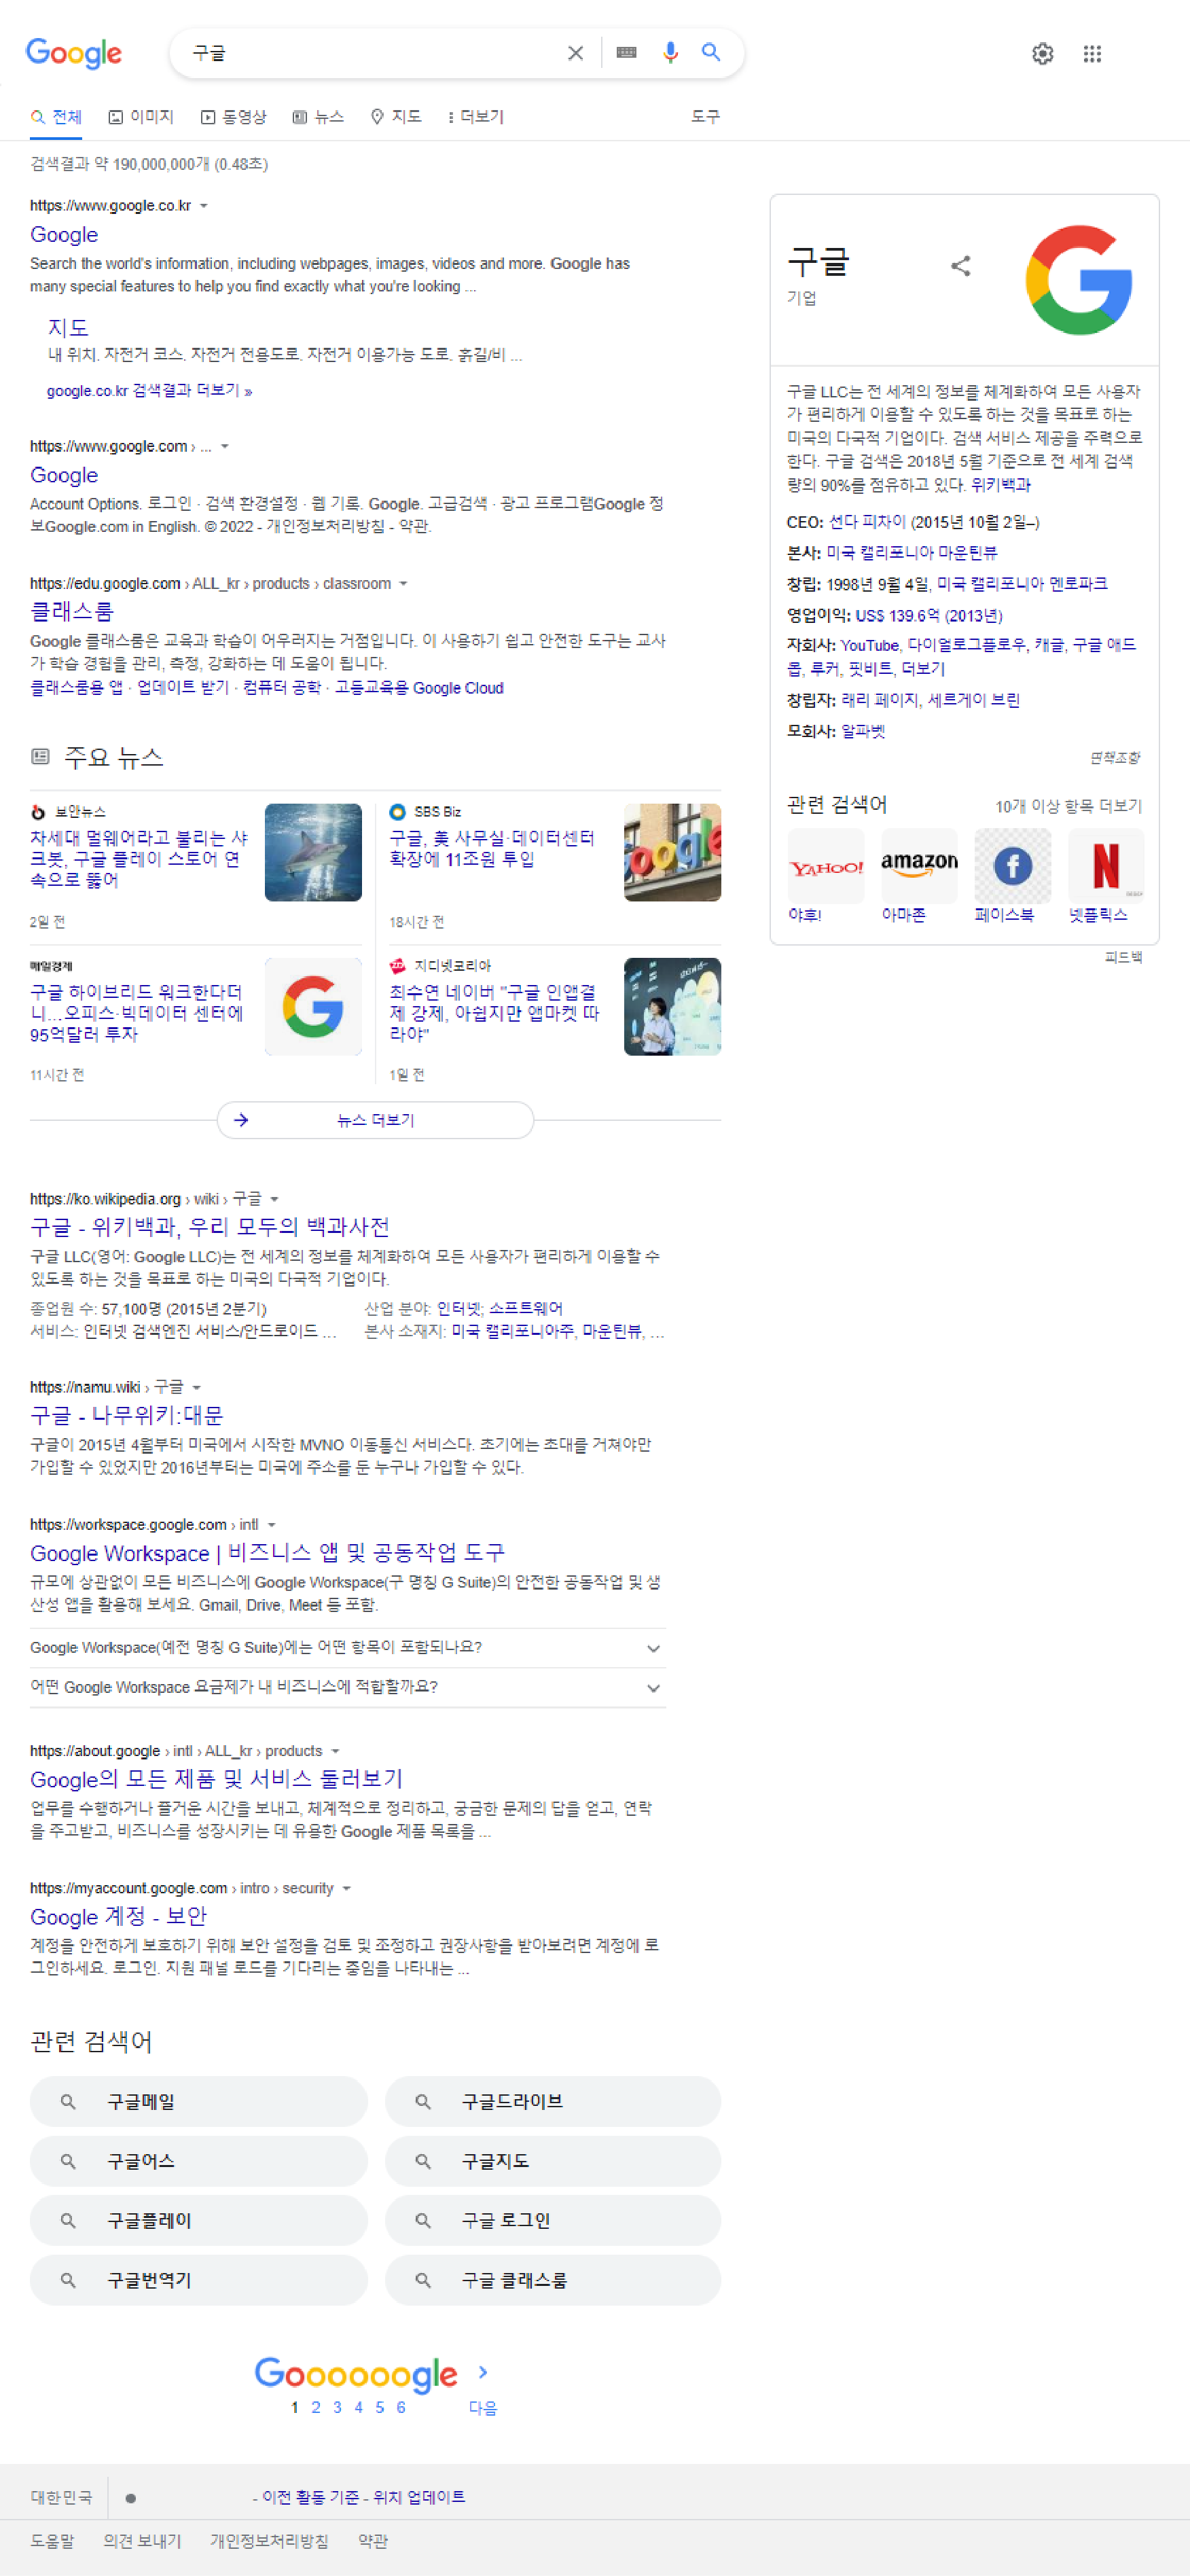
Task: Switch to 뉴스 tab
Action: point(318,117)
